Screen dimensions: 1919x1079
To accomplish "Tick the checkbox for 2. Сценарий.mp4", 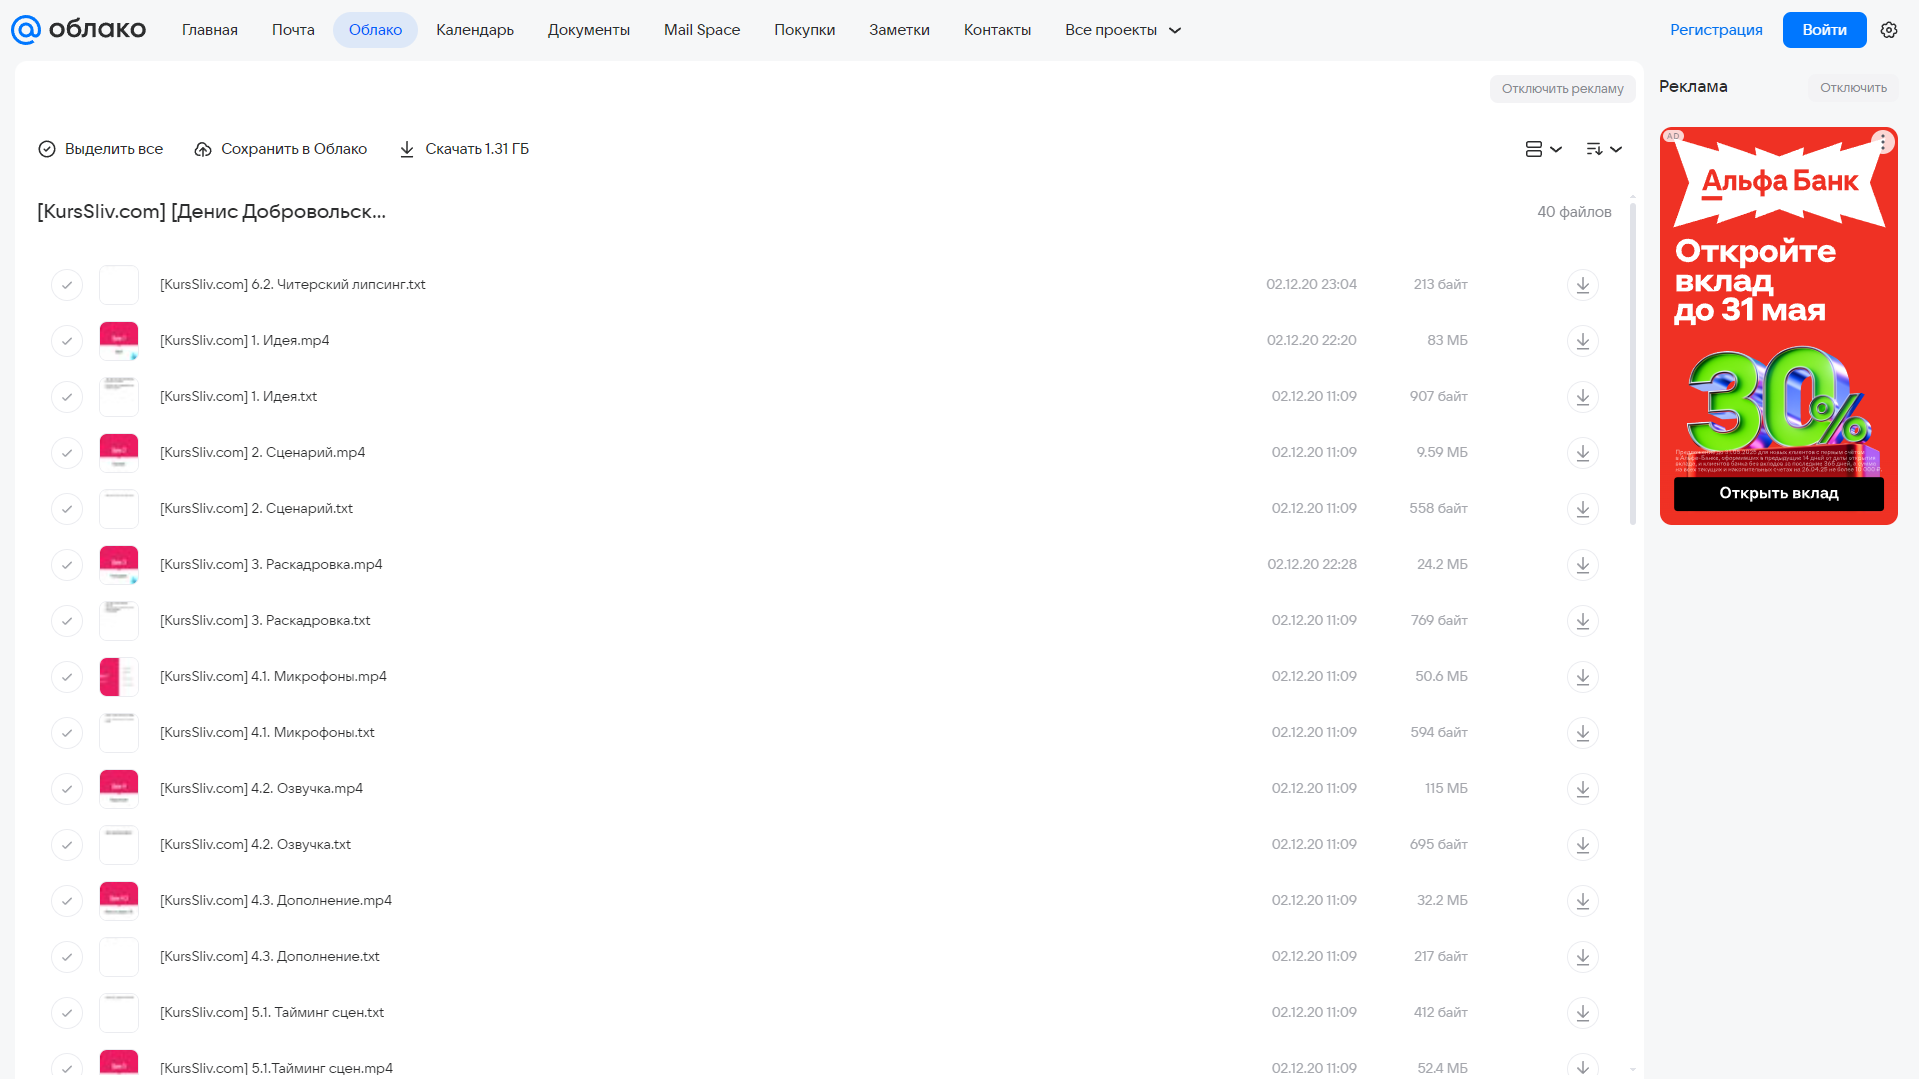I will coord(67,453).
